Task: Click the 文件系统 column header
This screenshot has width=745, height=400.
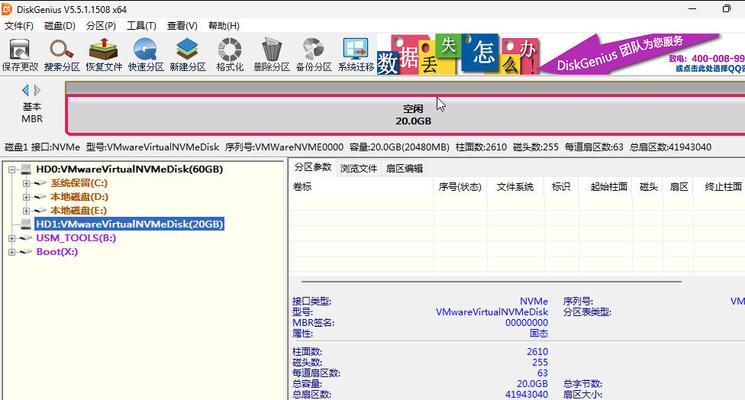Action: pos(515,187)
